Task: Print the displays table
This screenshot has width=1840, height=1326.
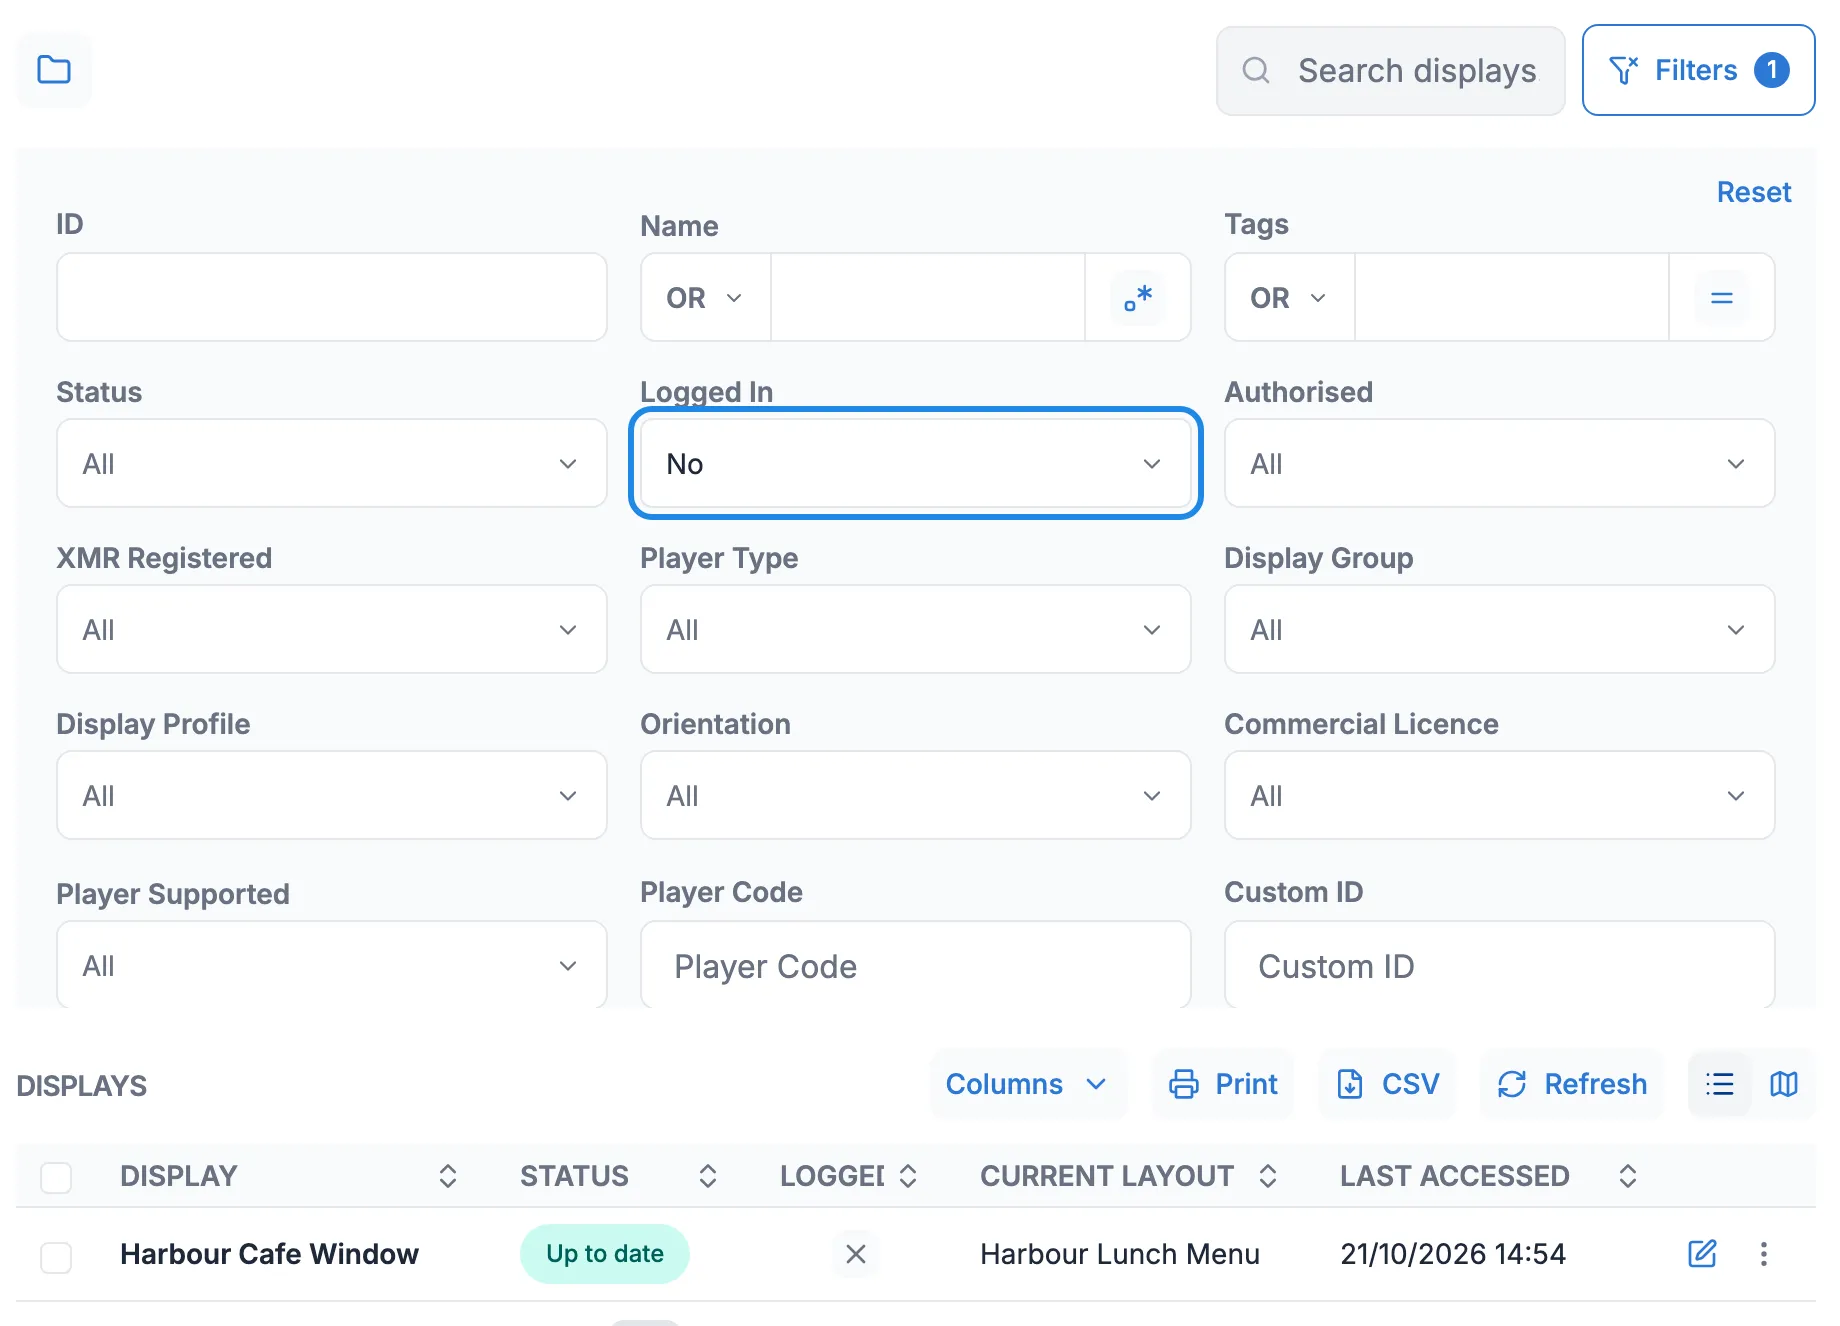Action: coord(1224,1084)
